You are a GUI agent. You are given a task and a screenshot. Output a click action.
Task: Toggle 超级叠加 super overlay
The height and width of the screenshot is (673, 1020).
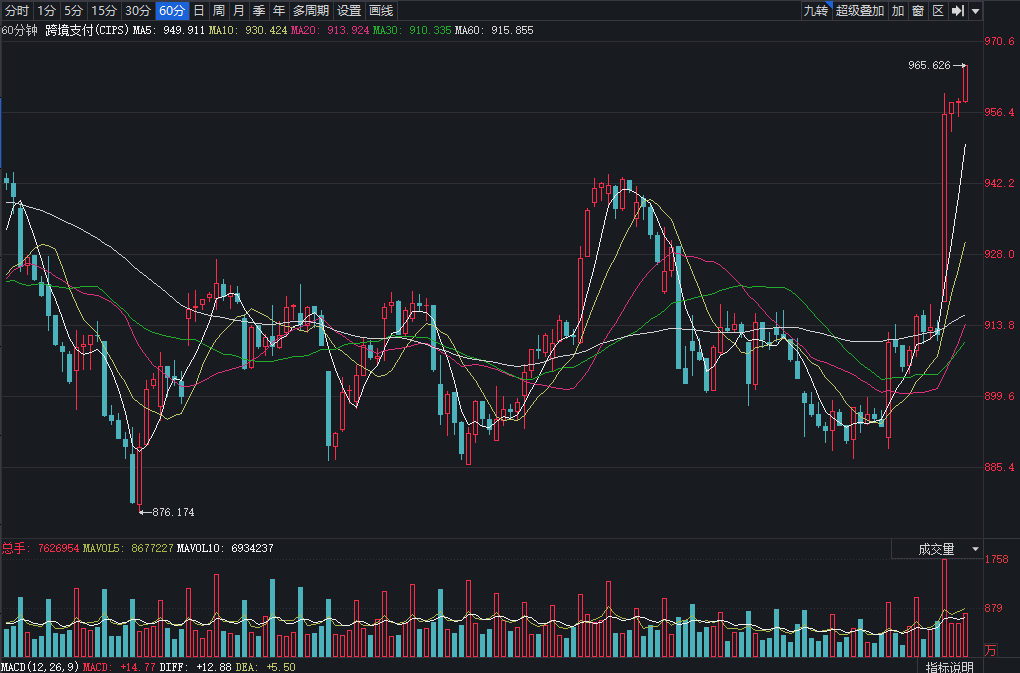[x=860, y=11]
